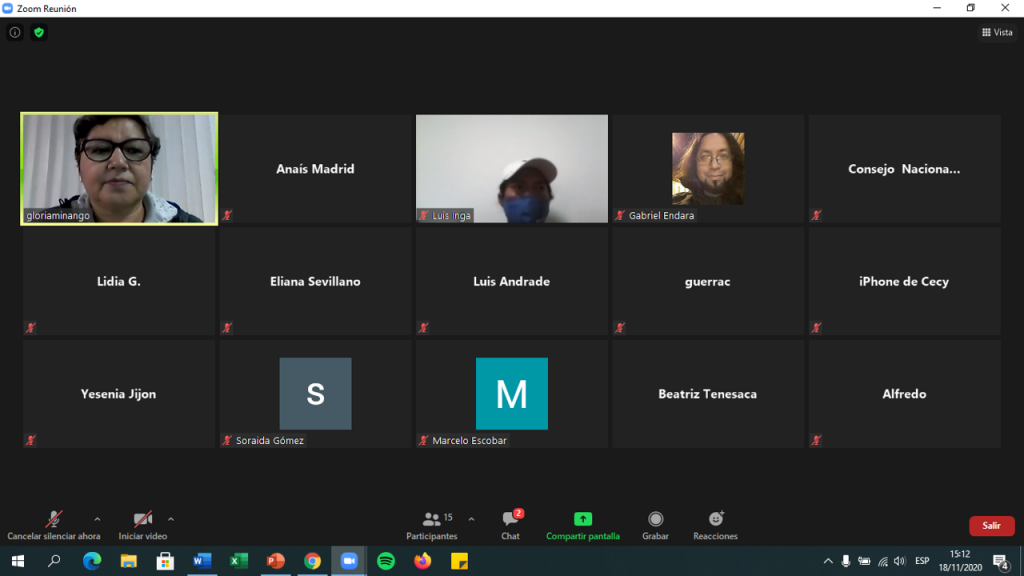Click Compartir pantalla to share screen
Image resolution: width=1024 pixels, height=576 pixels.
coord(582,524)
